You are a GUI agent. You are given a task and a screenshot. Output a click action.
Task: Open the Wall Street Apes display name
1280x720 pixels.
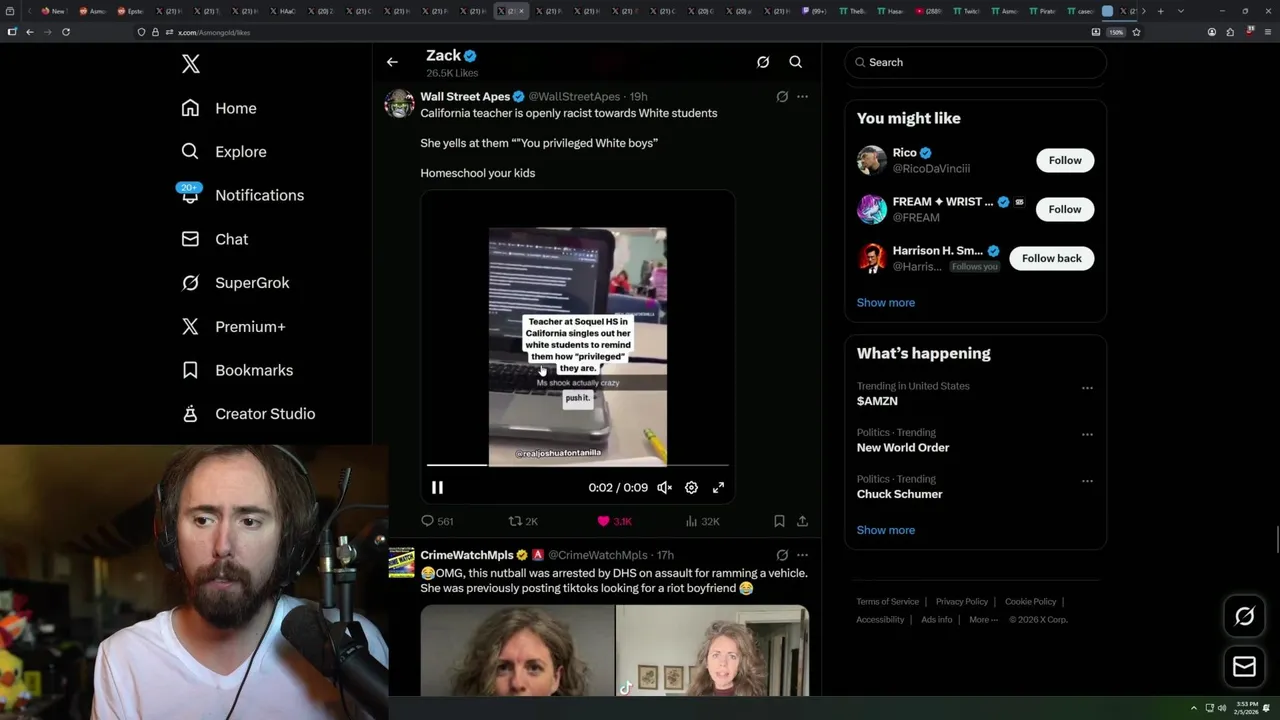tap(465, 97)
